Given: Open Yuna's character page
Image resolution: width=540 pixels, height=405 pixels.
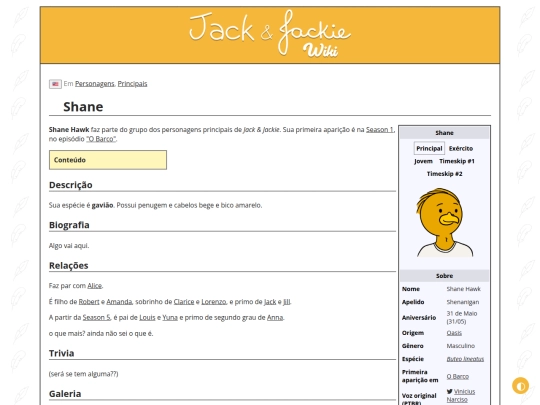Looking at the screenshot, I should pyautogui.click(x=170, y=318).
